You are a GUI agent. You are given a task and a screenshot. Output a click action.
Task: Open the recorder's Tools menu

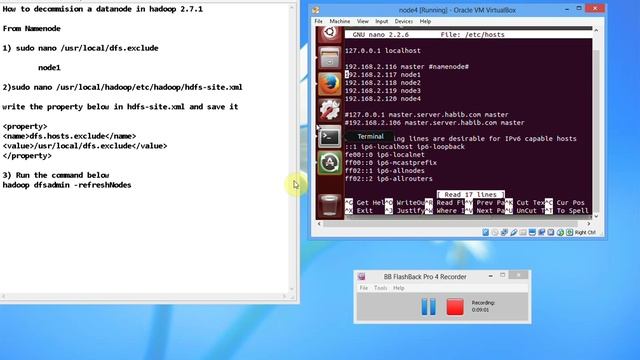click(380, 288)
